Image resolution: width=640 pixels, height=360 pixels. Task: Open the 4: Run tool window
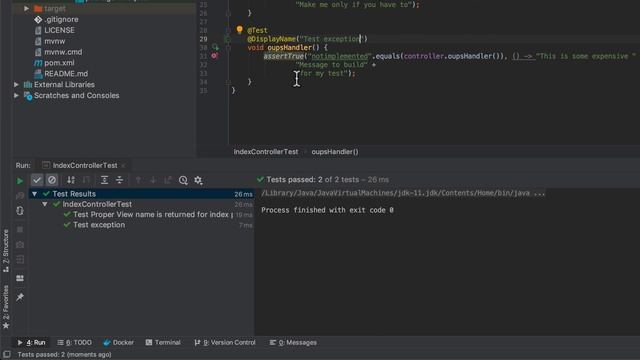[x=31, y=342]
